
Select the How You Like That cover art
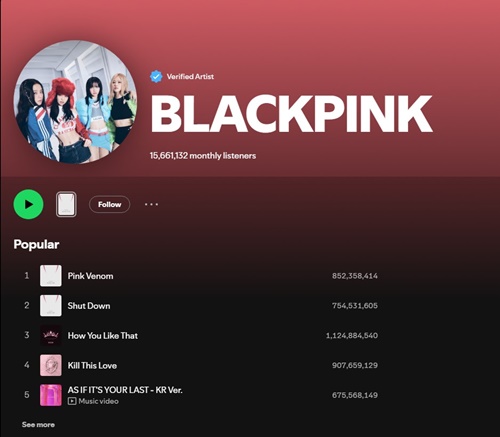click(51, 335)
